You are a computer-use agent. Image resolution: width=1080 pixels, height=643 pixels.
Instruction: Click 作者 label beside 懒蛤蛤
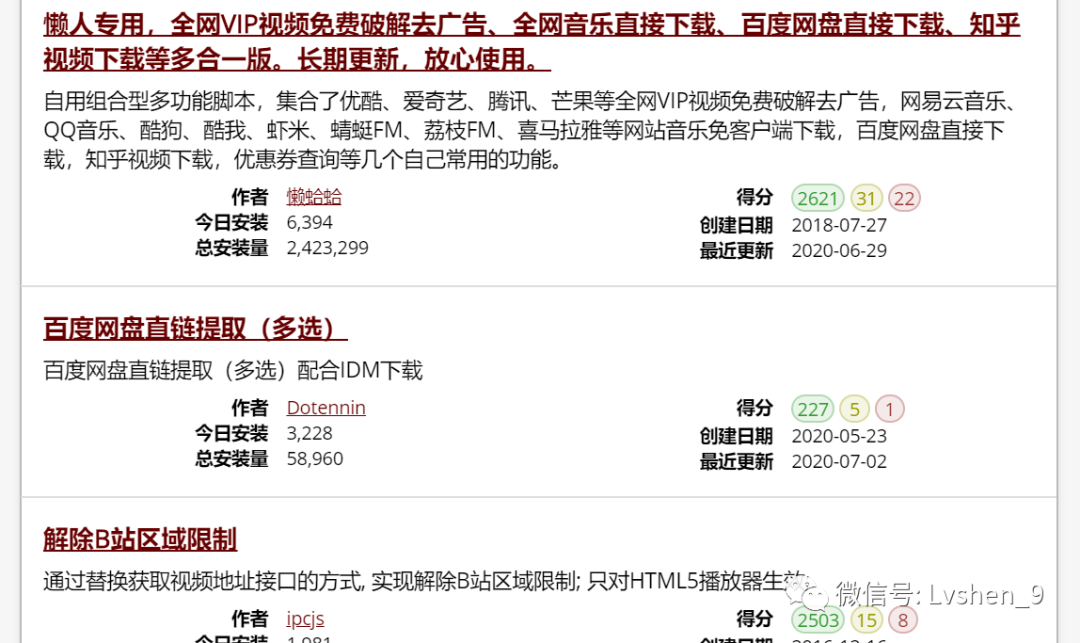click(249, 197)
